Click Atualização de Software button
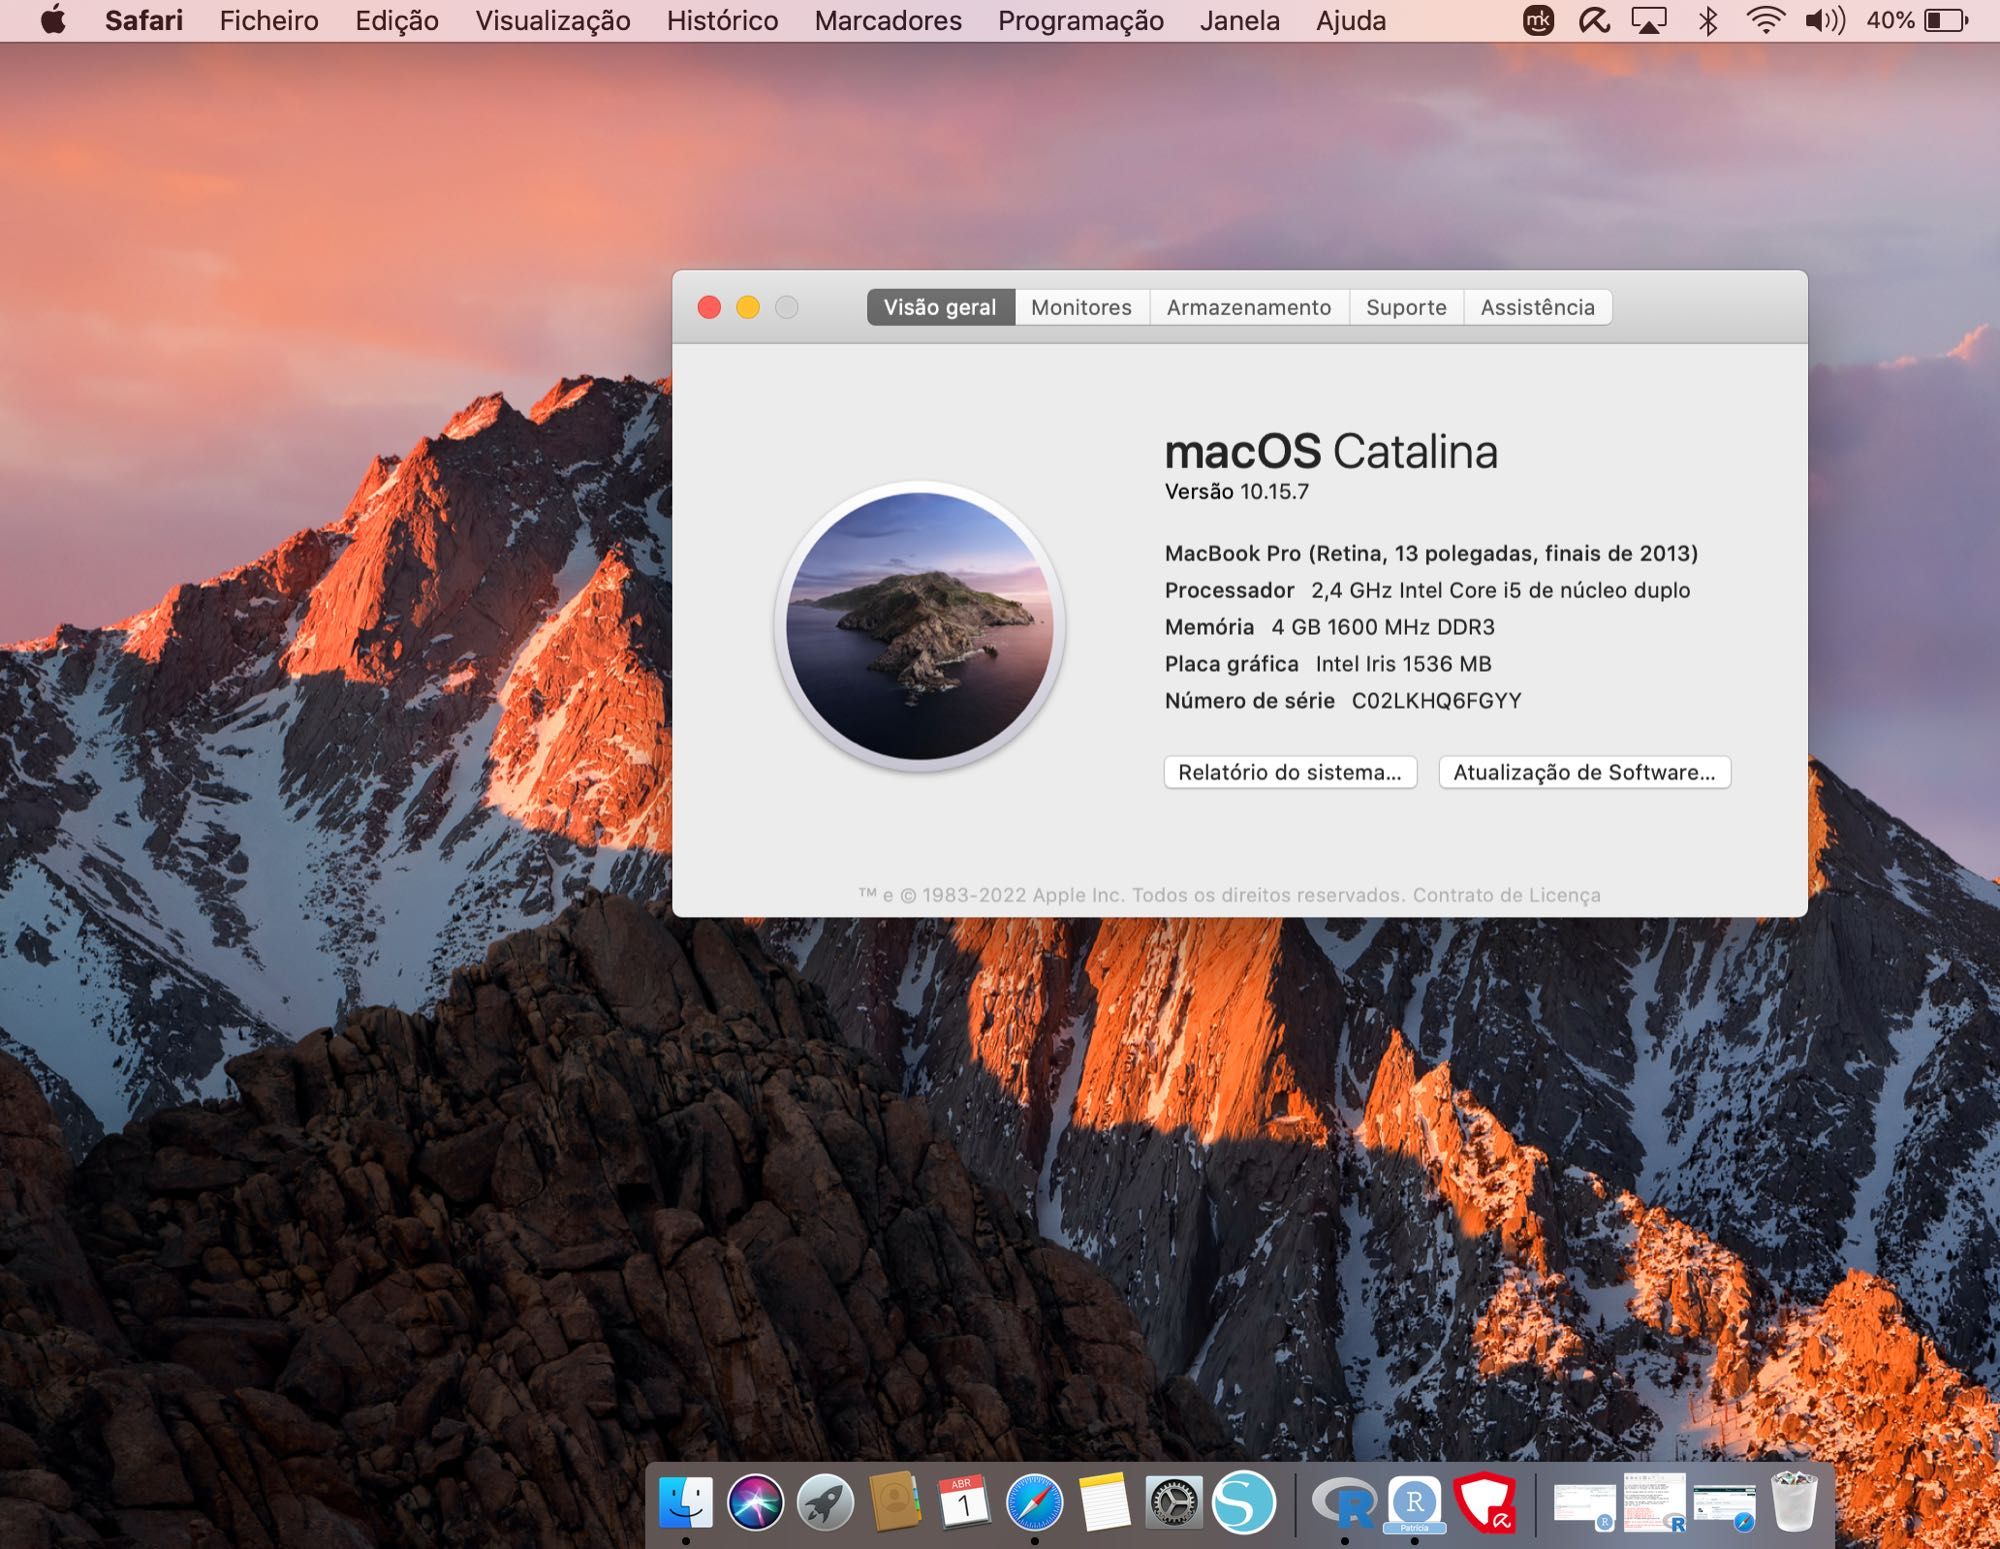The image size is (2000, 1549). (1584, 772)
